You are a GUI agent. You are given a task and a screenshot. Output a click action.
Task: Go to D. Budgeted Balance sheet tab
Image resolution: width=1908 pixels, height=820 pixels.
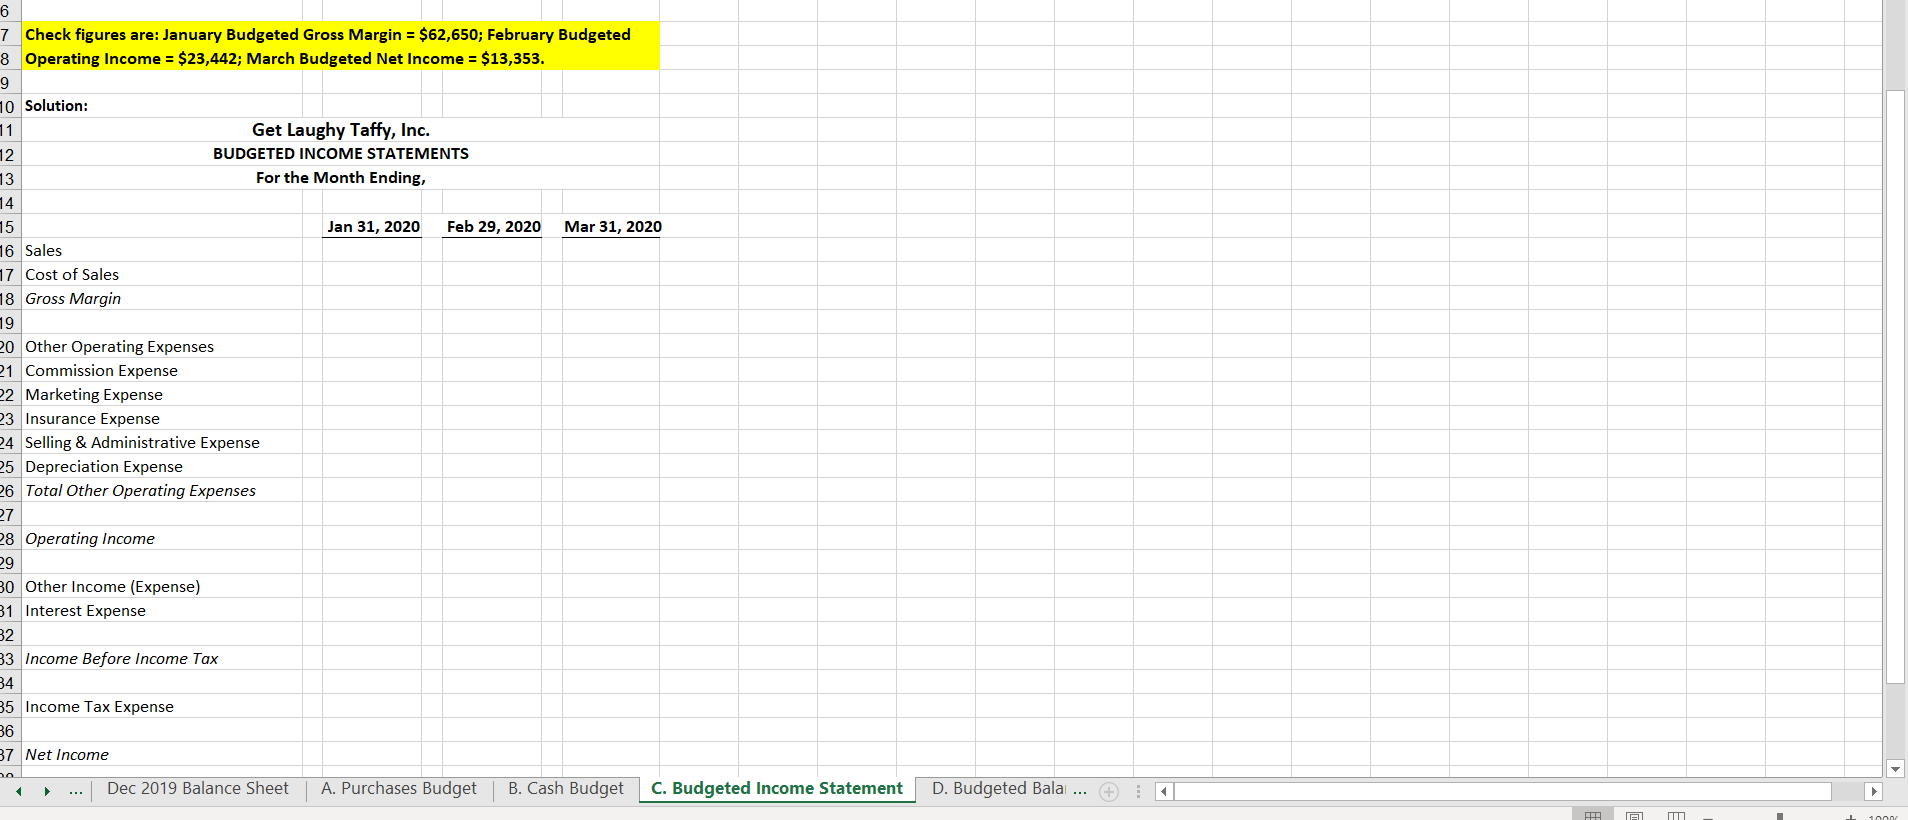pyautogui.click(x=998, y=789)
